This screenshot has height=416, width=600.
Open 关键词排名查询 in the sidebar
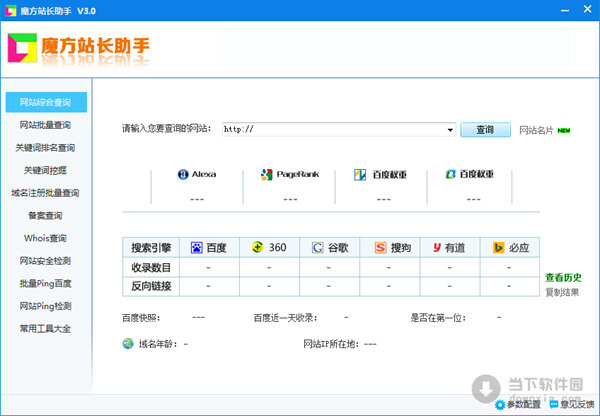pos(45,148)
